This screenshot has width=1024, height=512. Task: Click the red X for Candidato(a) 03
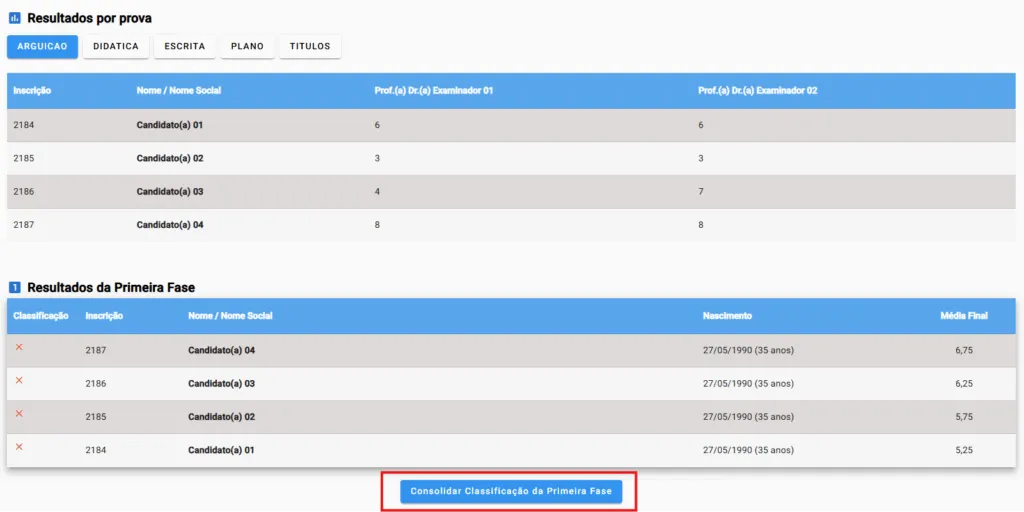coord(19,380)
